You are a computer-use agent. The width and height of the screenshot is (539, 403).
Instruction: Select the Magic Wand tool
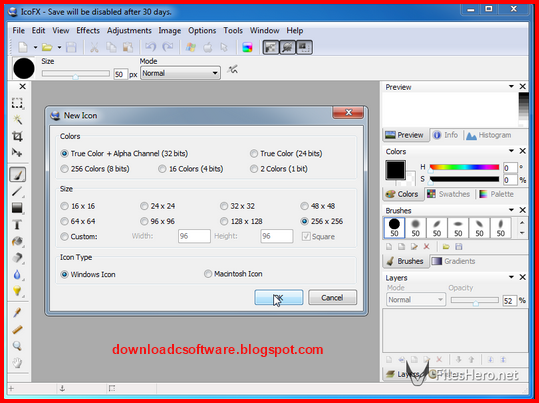17,119
